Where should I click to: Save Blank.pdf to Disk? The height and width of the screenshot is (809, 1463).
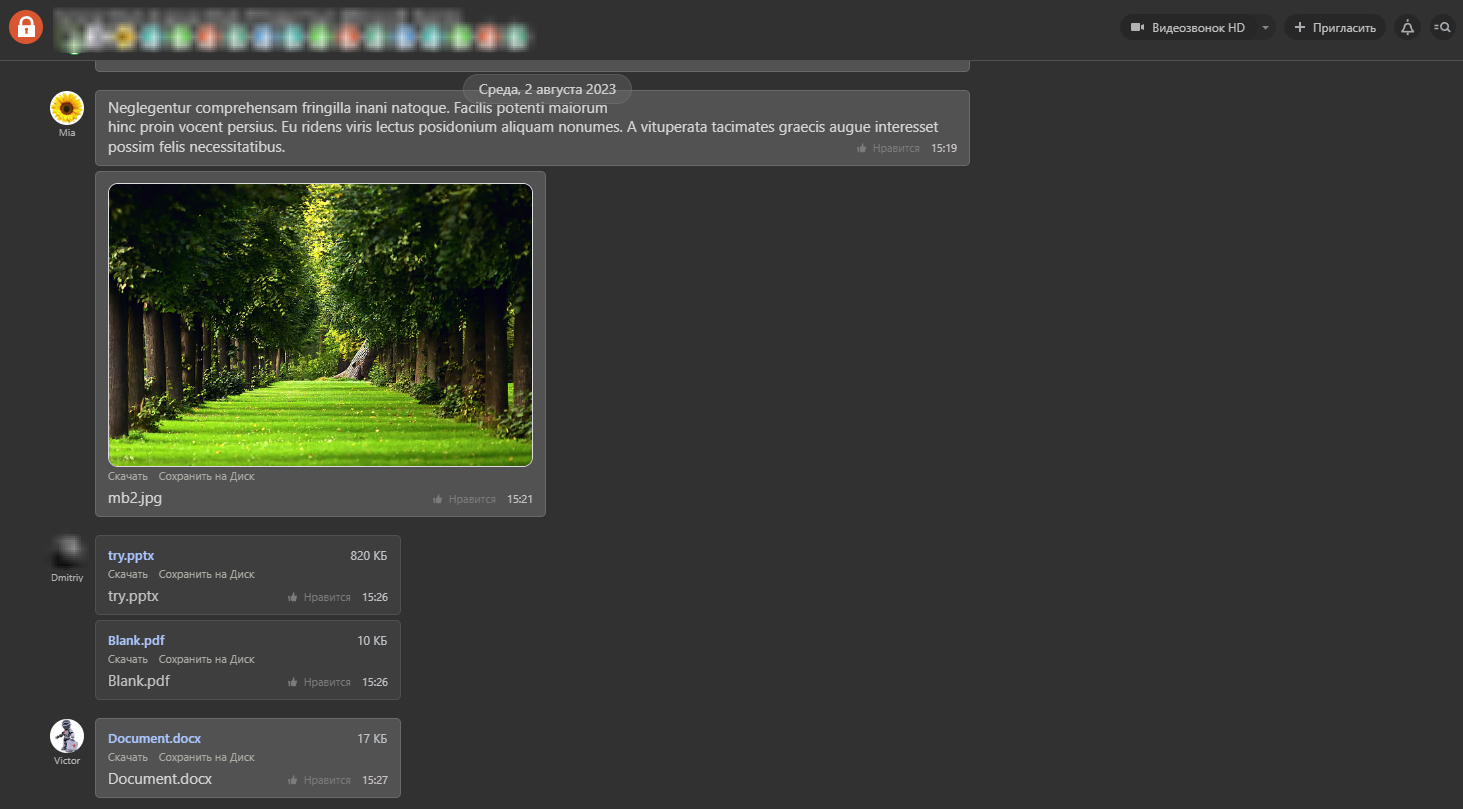click(x=206, y=660)
